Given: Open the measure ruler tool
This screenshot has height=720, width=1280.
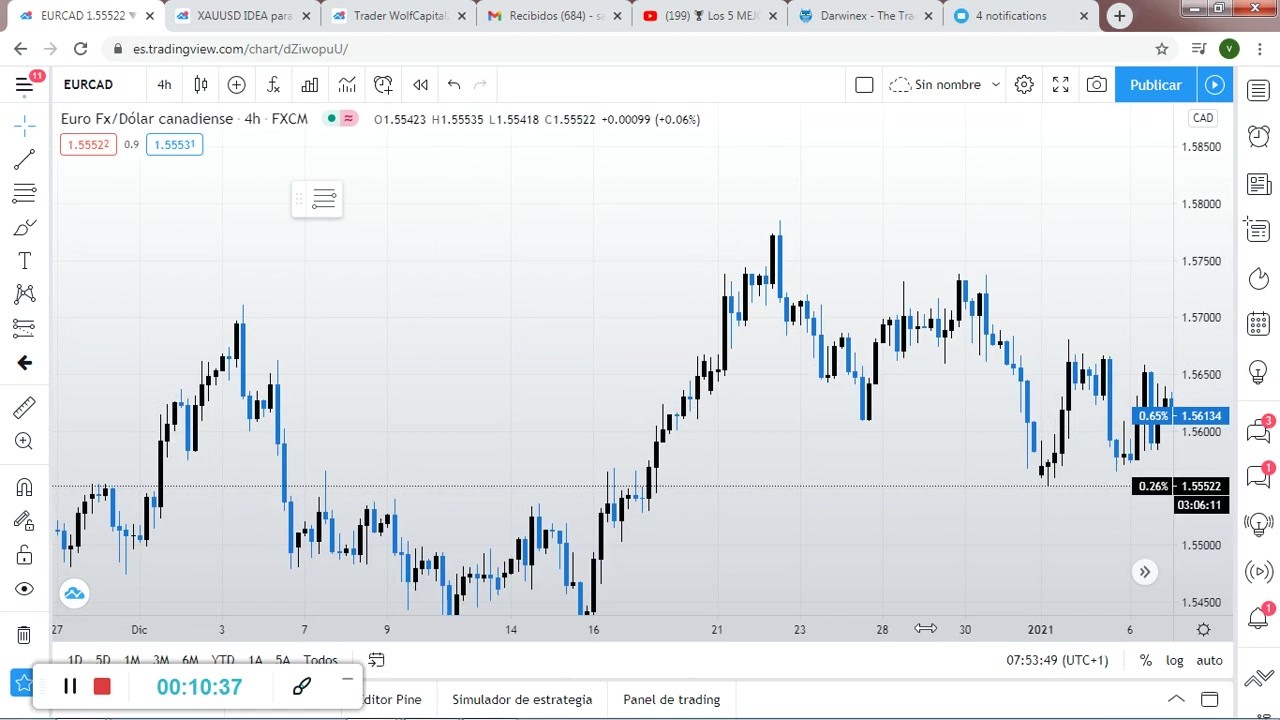Looking at the screenshot, I should pos(24,407).
